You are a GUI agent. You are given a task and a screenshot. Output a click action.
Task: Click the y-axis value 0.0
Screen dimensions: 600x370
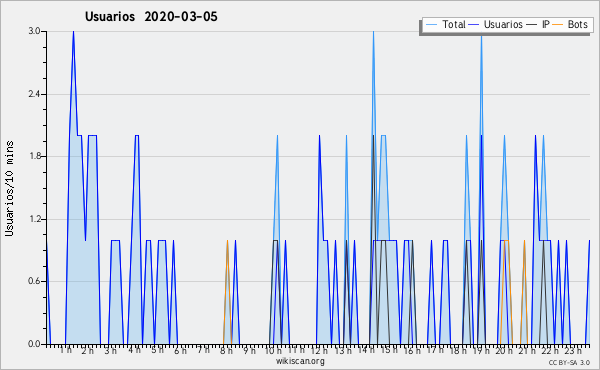point(34,344)
